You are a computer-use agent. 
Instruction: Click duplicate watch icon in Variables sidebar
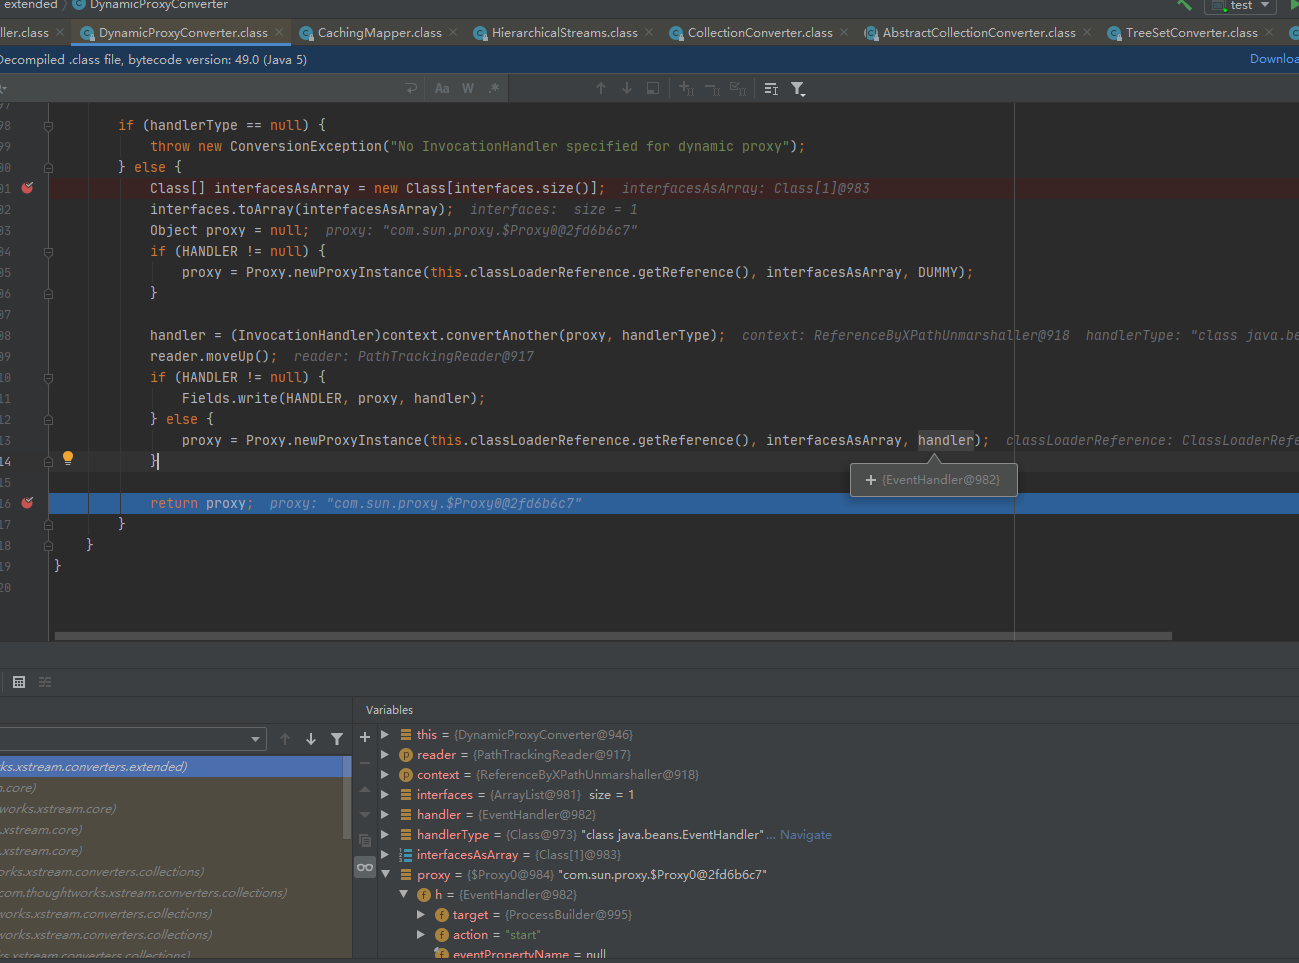(x=365, y=840)
